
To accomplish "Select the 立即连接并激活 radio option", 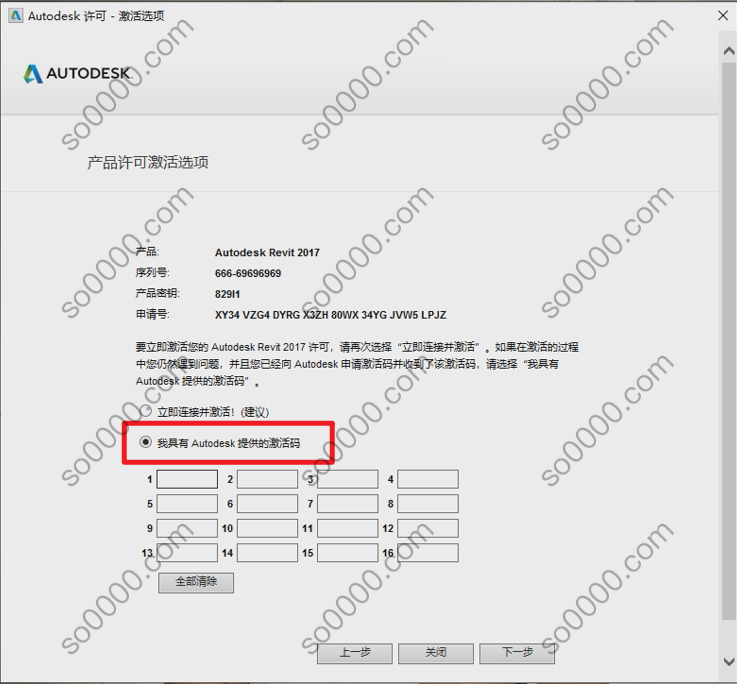I will pyautogui.click(x=147, y=412).
